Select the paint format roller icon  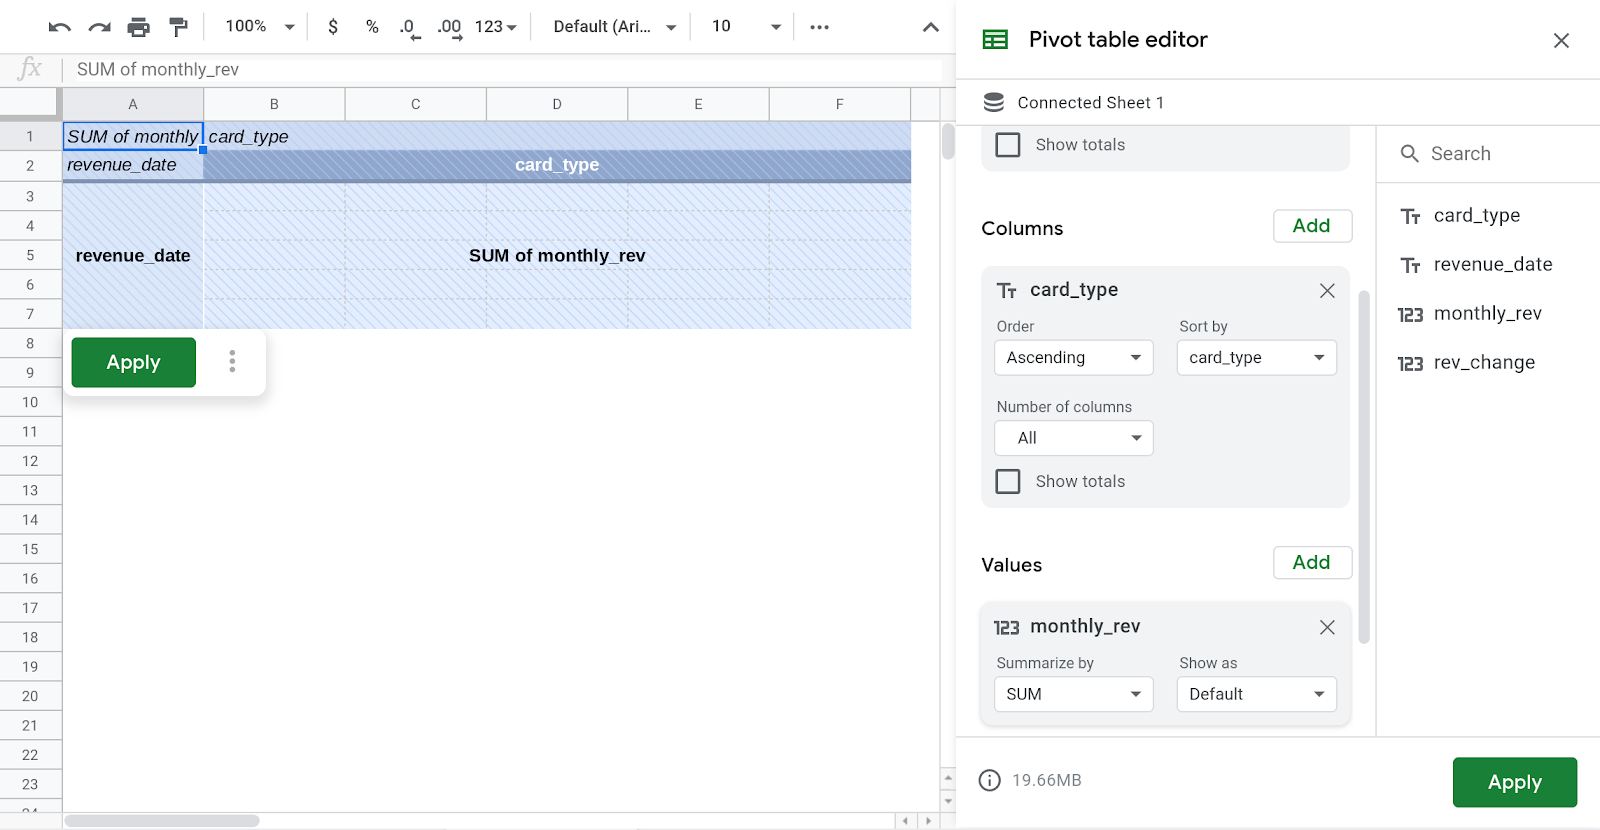pos(178,27)
